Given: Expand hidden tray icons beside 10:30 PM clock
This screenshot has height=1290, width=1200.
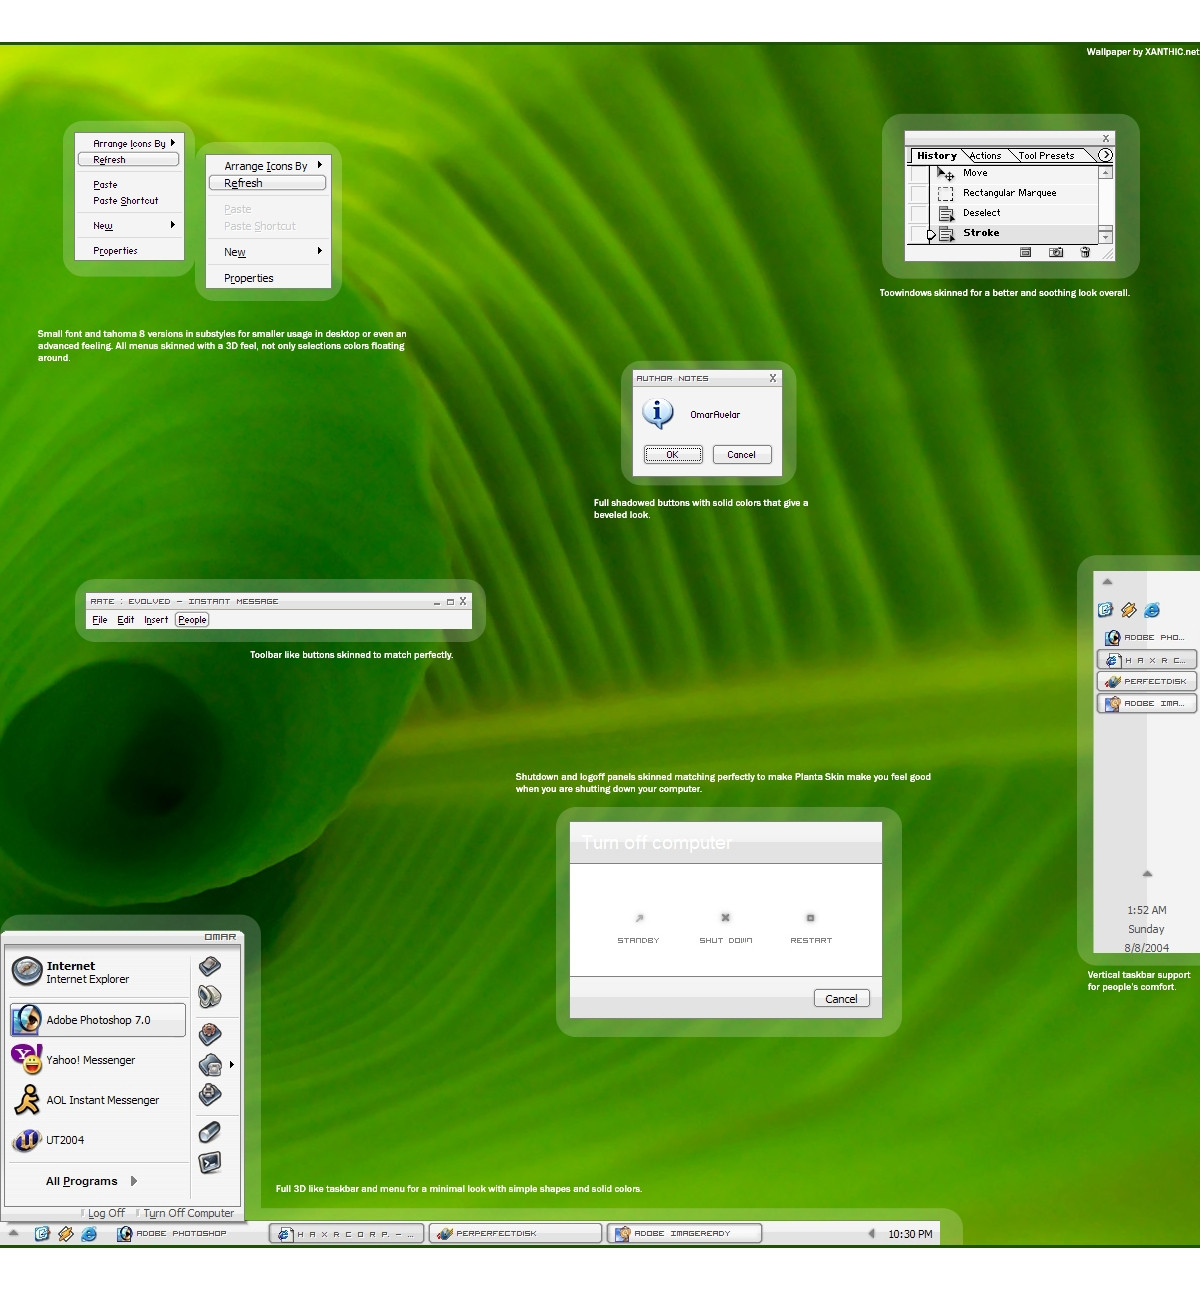Looking at the screenshot, I should (871, 1234).
